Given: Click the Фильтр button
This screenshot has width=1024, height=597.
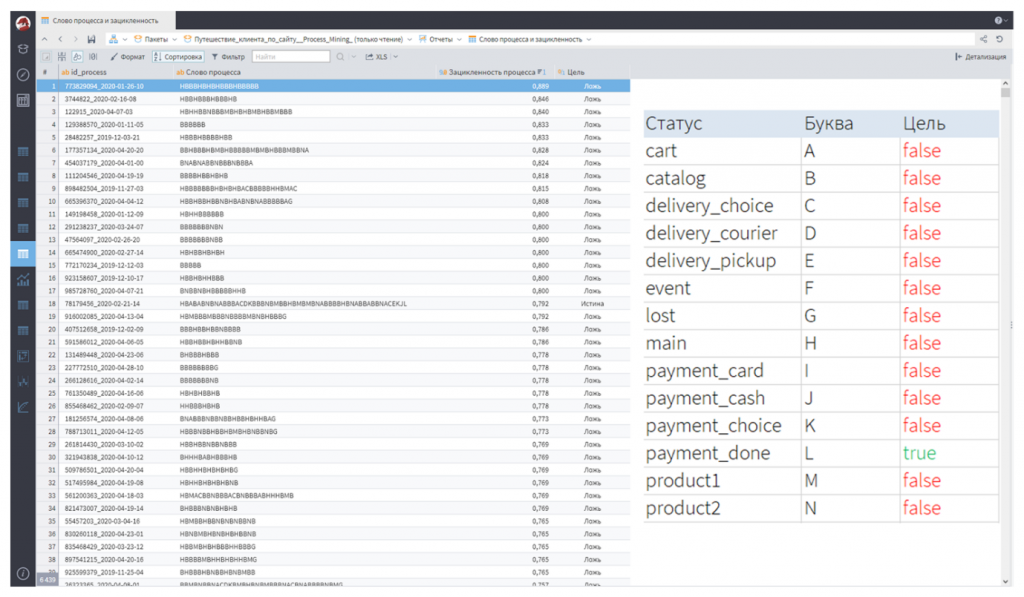Looking at the screenshot, I should pyautogui.click(x=228, y=57).
